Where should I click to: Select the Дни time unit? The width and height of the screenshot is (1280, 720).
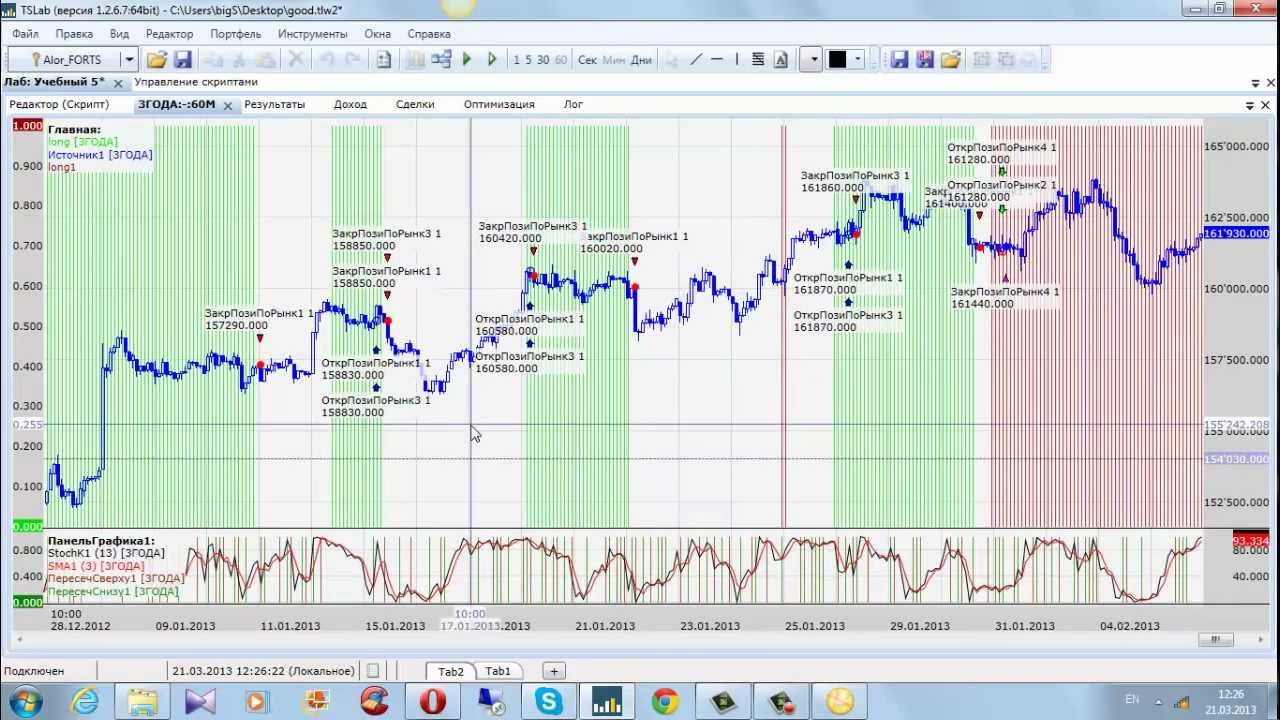coord(641,60)
